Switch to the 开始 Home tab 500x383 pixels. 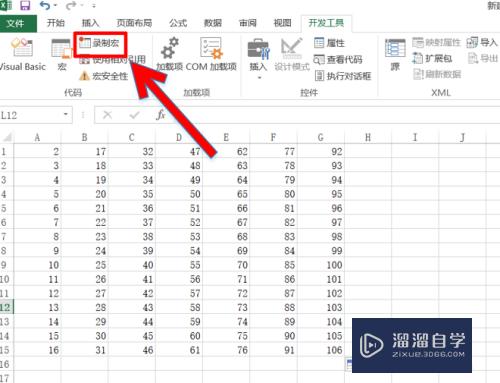point(56,23)
